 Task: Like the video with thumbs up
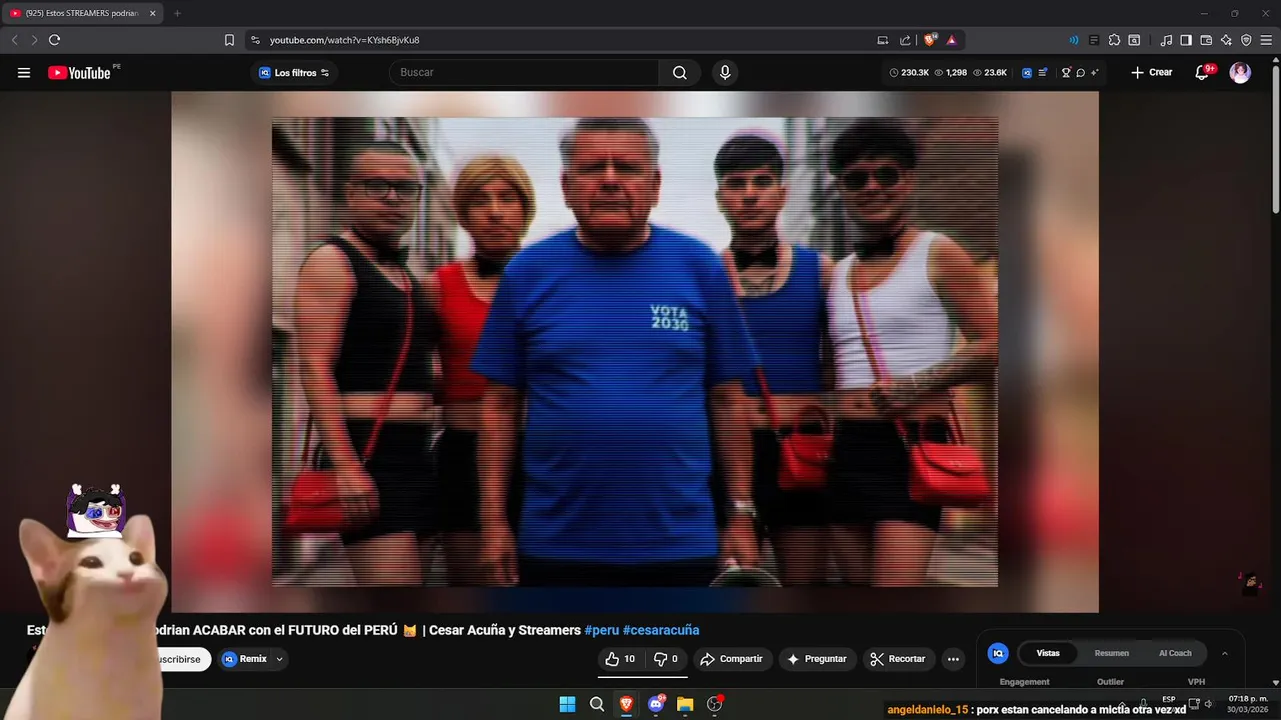point(620,659)
